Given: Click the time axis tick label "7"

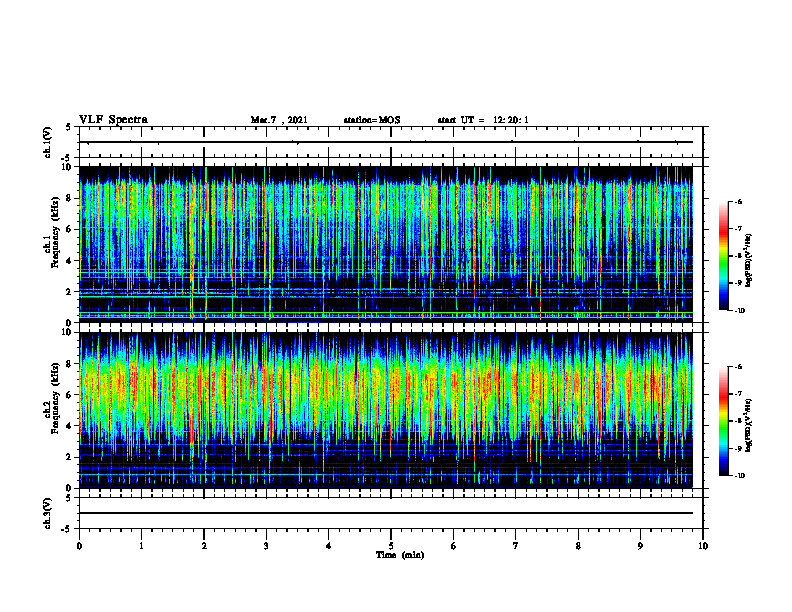Looking at the screenshot, I should pyautogui.click(x=516, y=546).
